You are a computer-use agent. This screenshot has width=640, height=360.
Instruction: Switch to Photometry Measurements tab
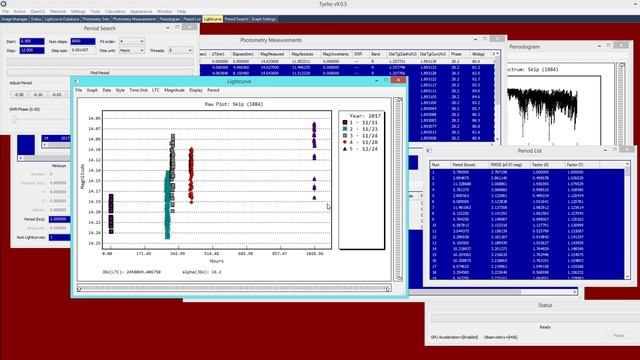point(134,19)
